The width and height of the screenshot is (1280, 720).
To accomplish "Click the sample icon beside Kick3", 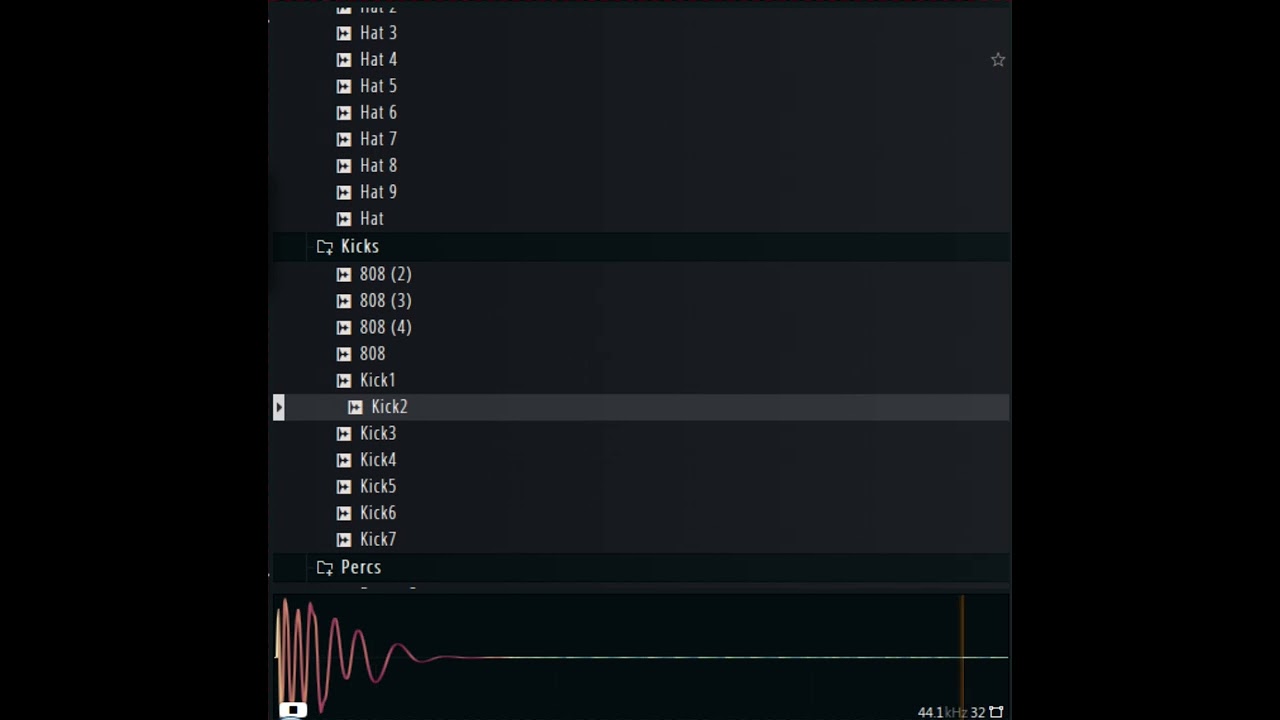I will point(344,433).
